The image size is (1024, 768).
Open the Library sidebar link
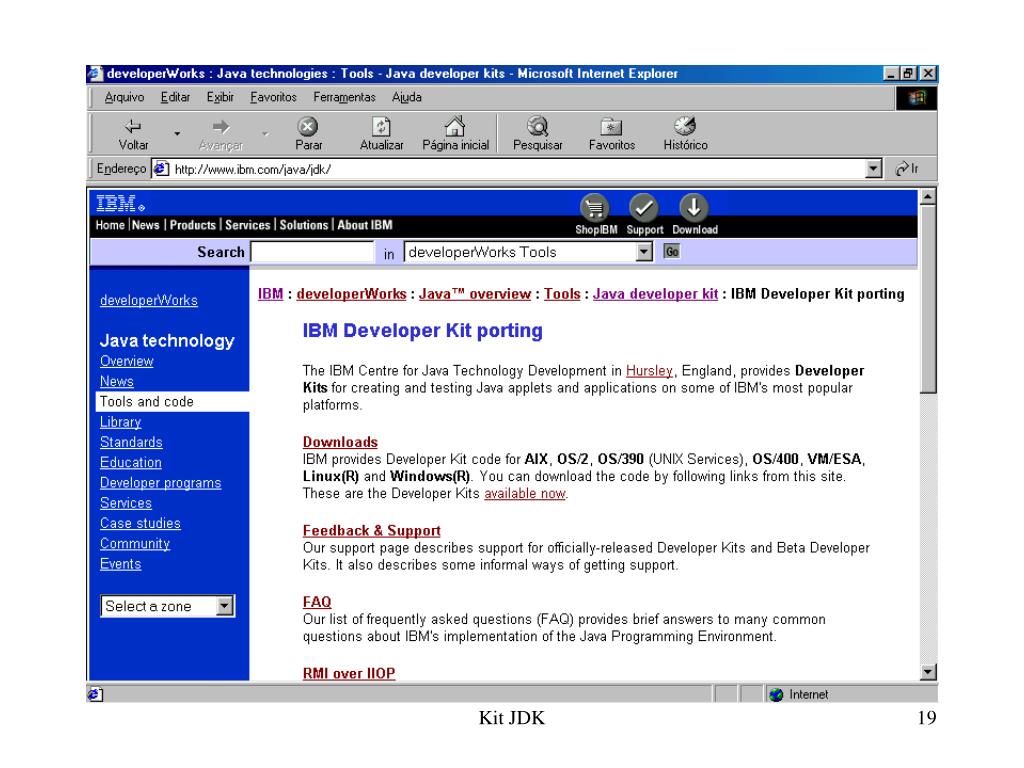pyautogui.click(x=120, y=422)
